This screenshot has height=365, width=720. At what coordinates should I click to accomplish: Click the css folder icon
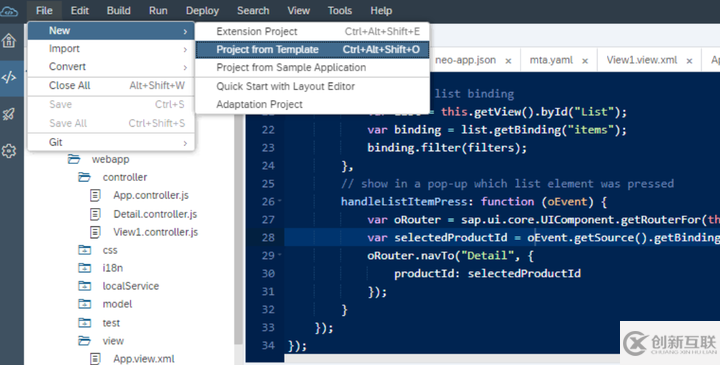[x=84, y=250]
